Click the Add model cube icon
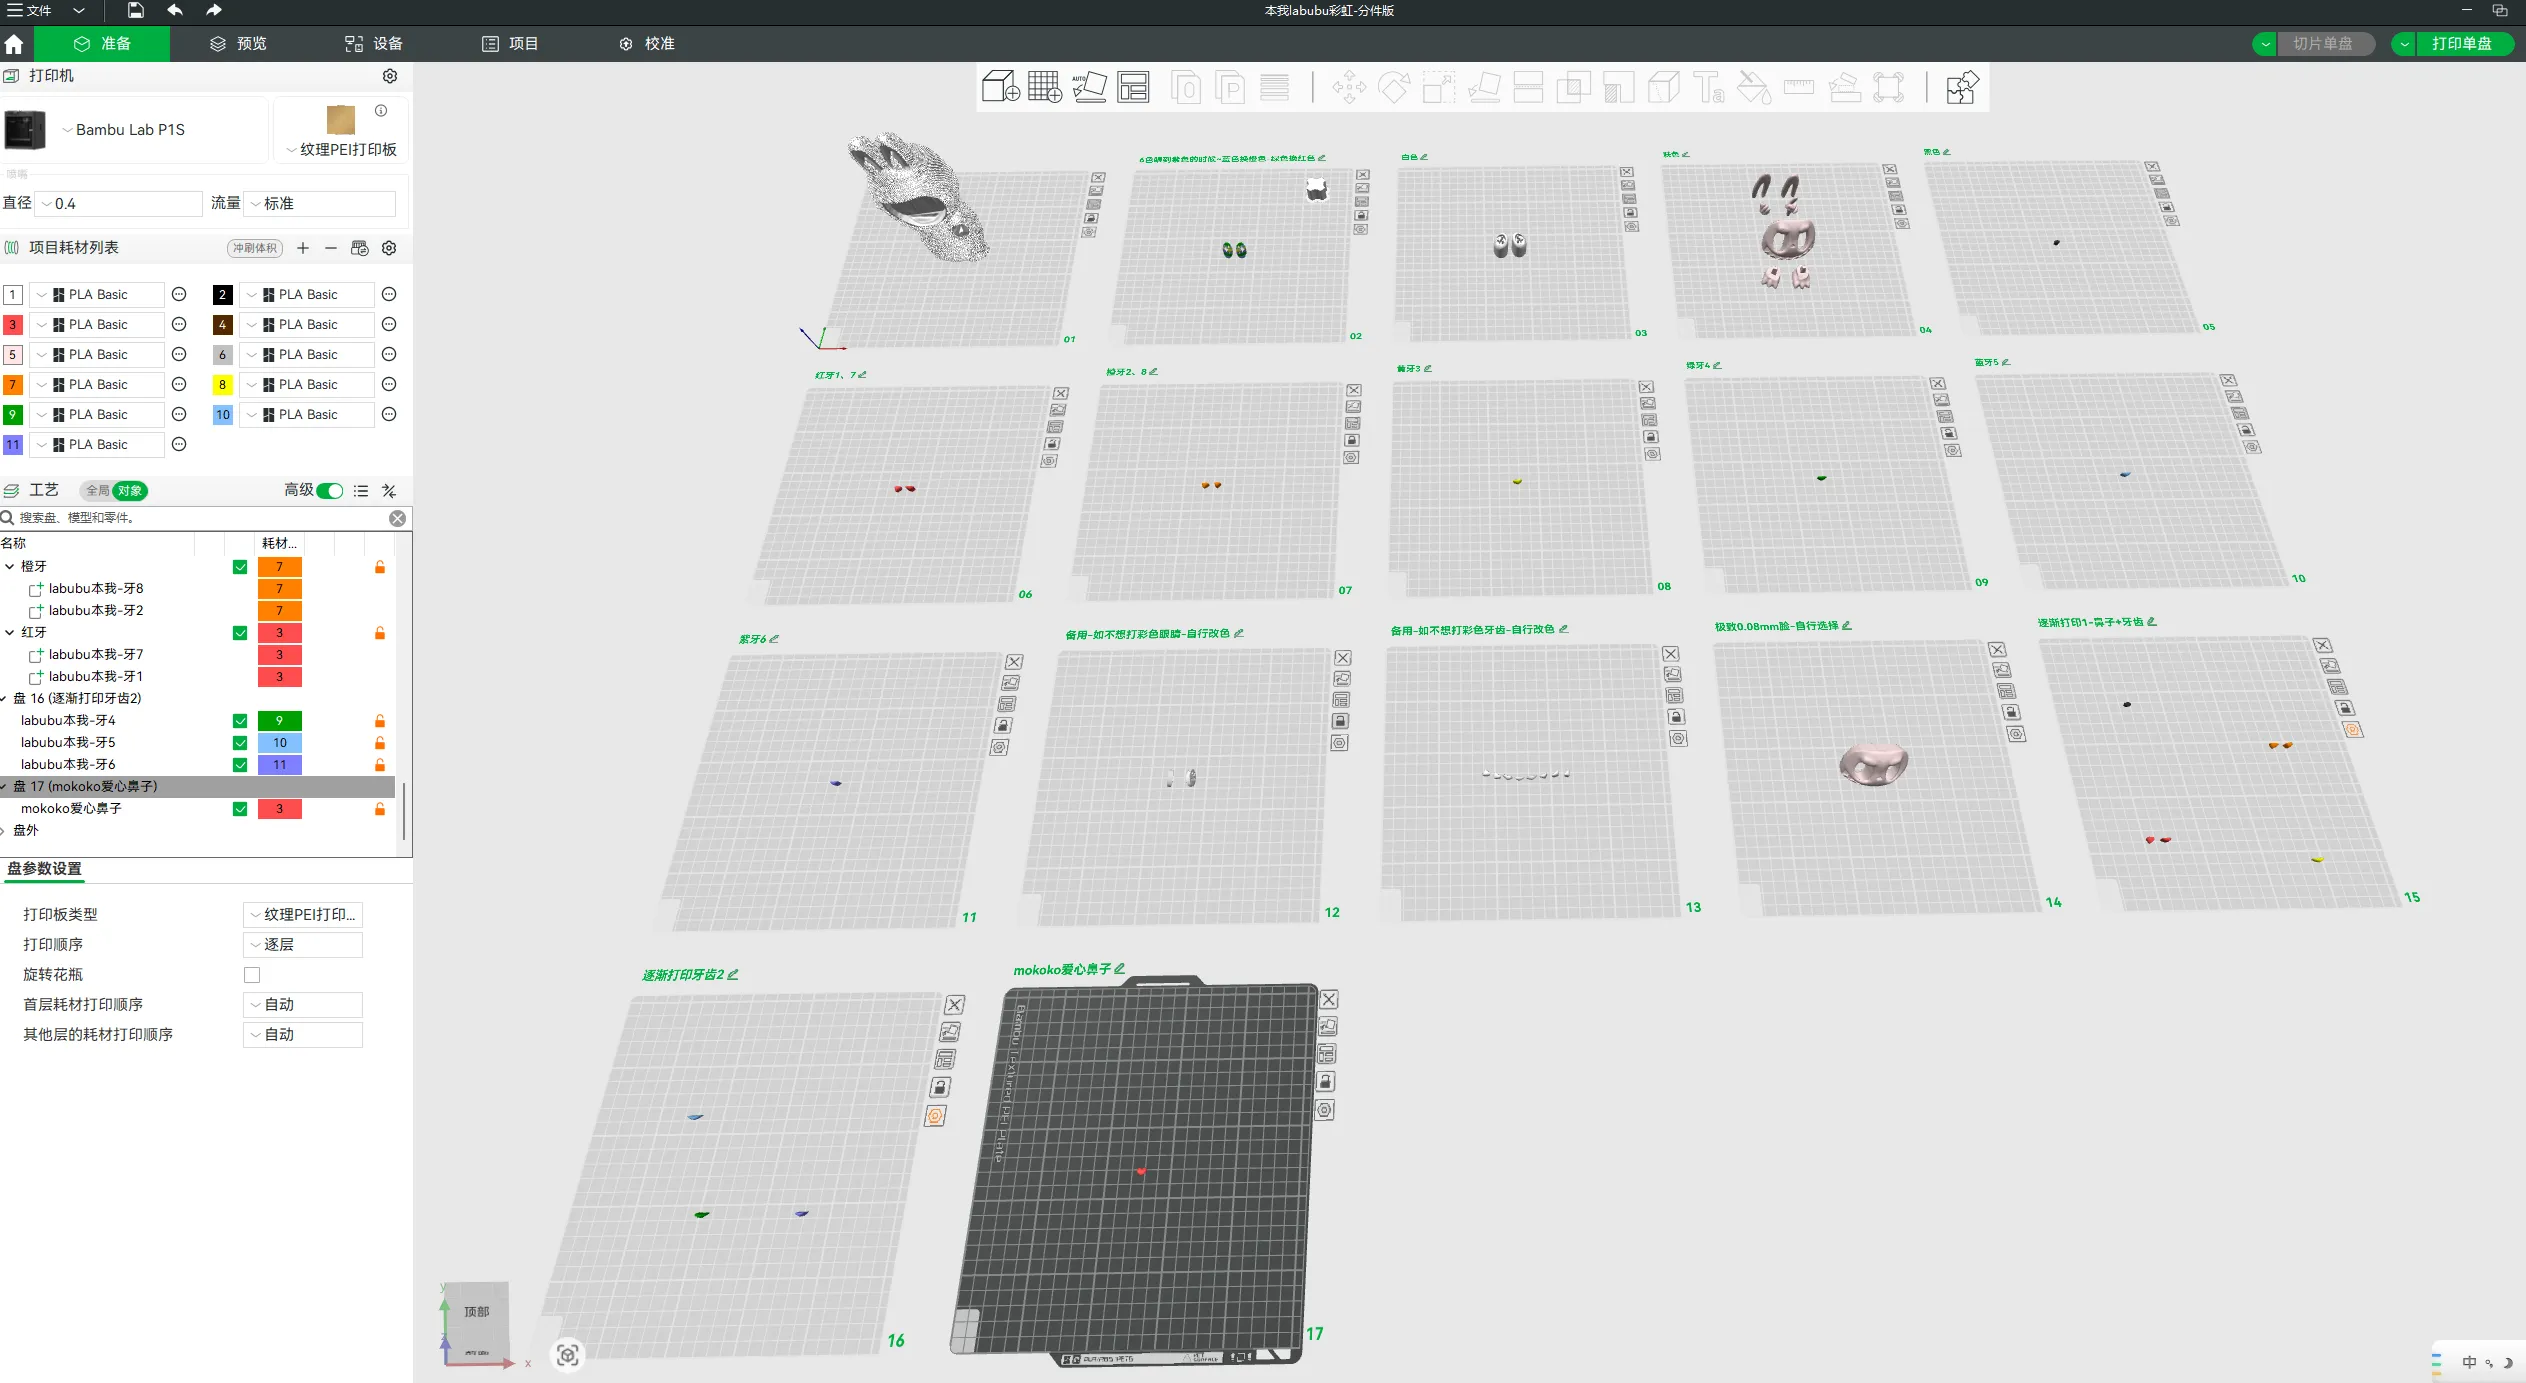Viewport: 2526px width, 1383px height. (x=1000, y=87)
